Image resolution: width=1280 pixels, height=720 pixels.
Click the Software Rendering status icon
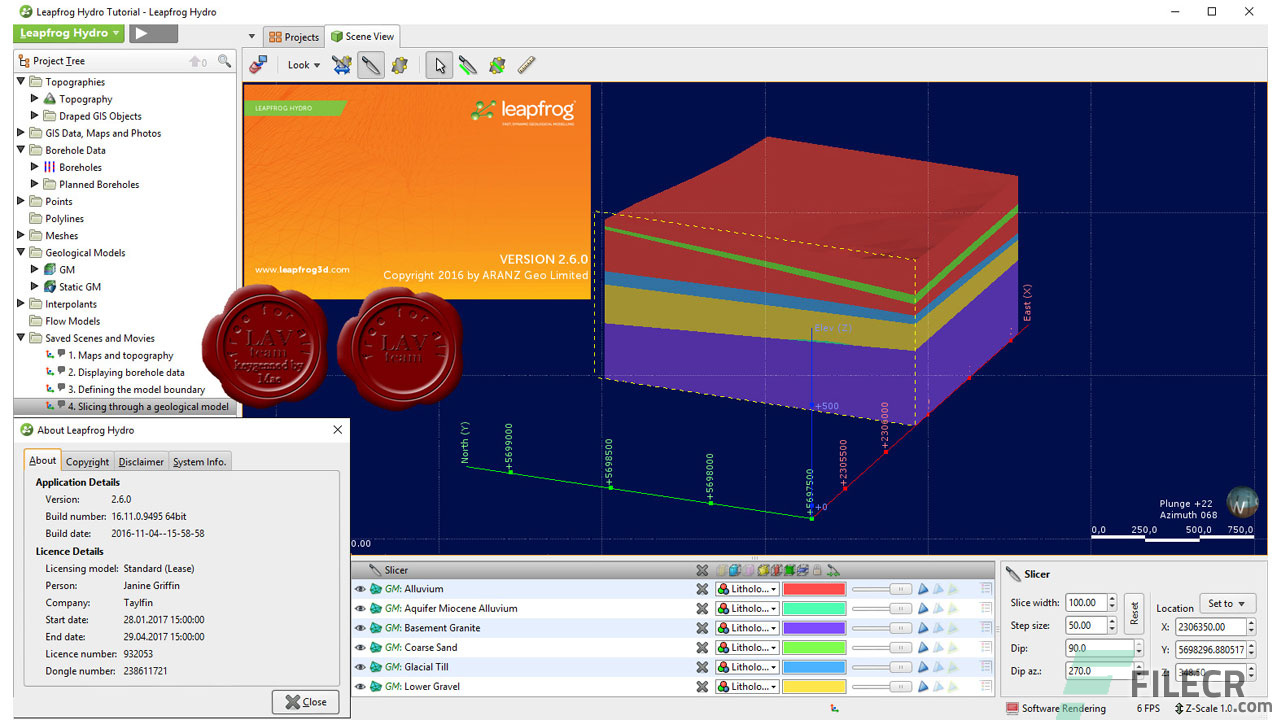pyautogui.click(x=1012, y=709)
